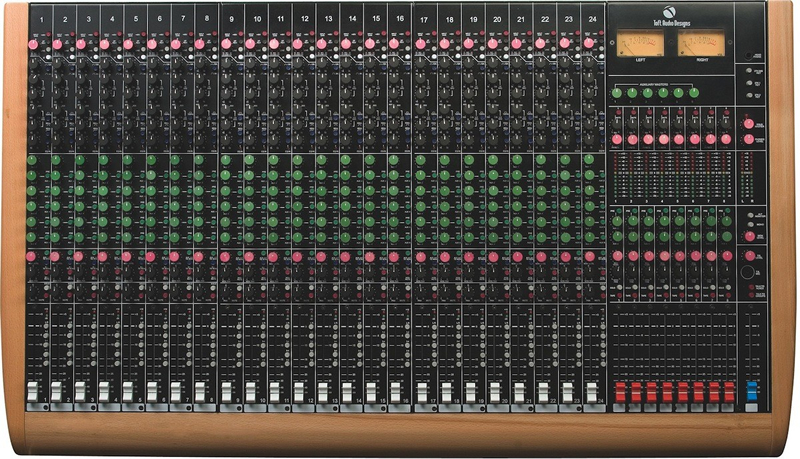This screenshot has height=459, width=800.
Task: Click the blue master fader cap
Action: coord(752,392)
